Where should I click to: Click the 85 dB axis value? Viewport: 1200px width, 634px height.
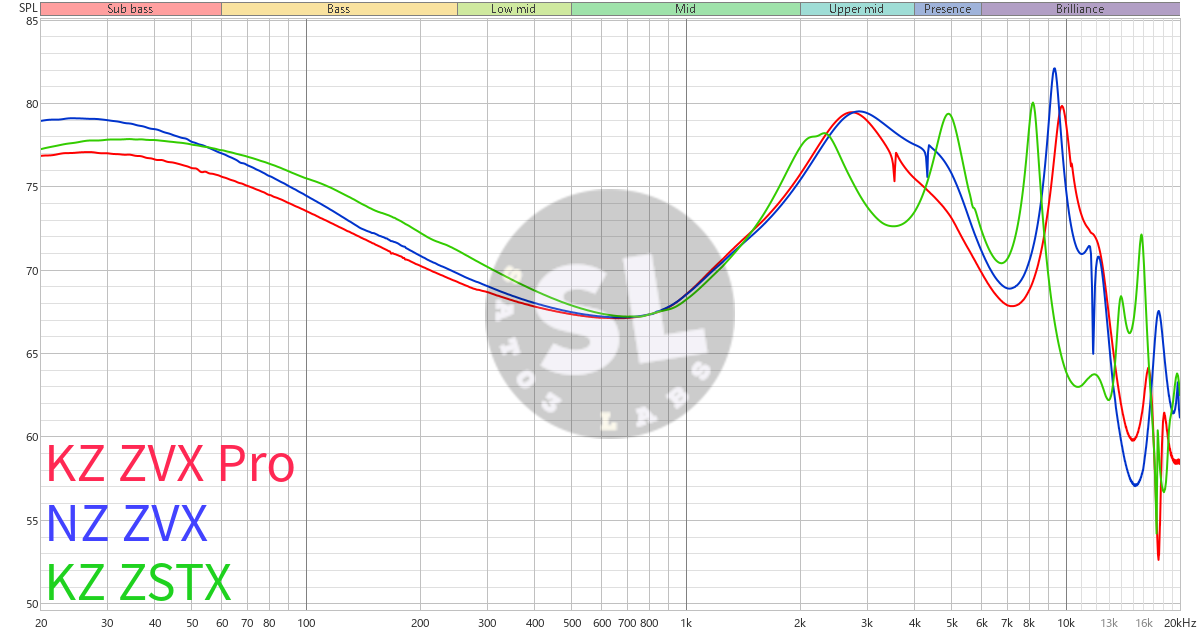pos(31,21)
